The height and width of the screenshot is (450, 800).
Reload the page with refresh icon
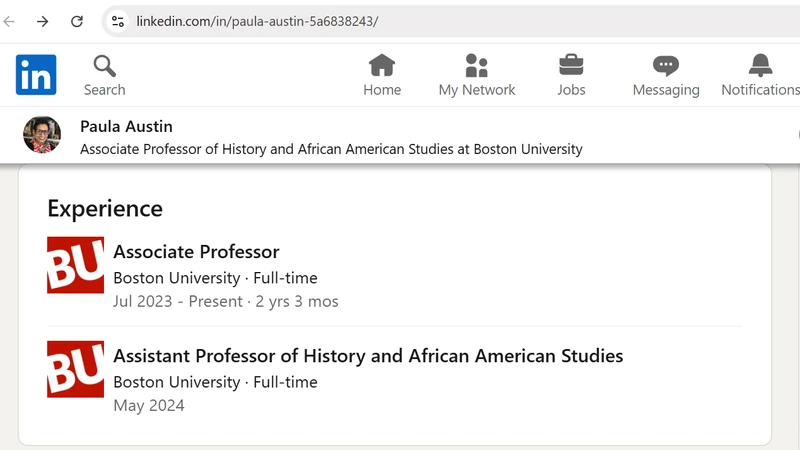point(77,21)
